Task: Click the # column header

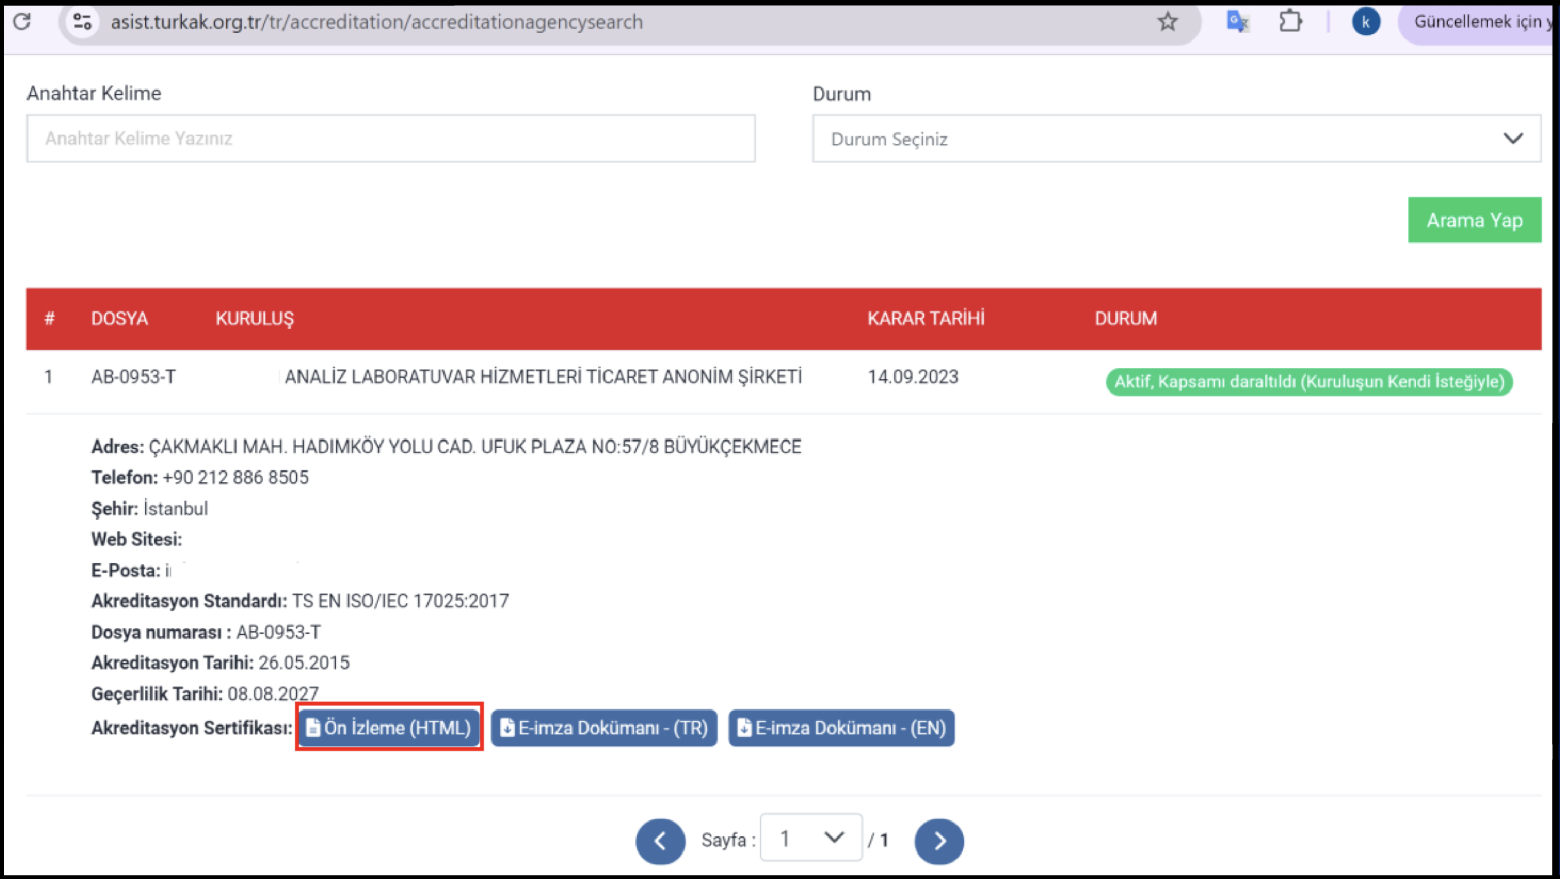Action: pyautogui.click(x=49, y=318)
